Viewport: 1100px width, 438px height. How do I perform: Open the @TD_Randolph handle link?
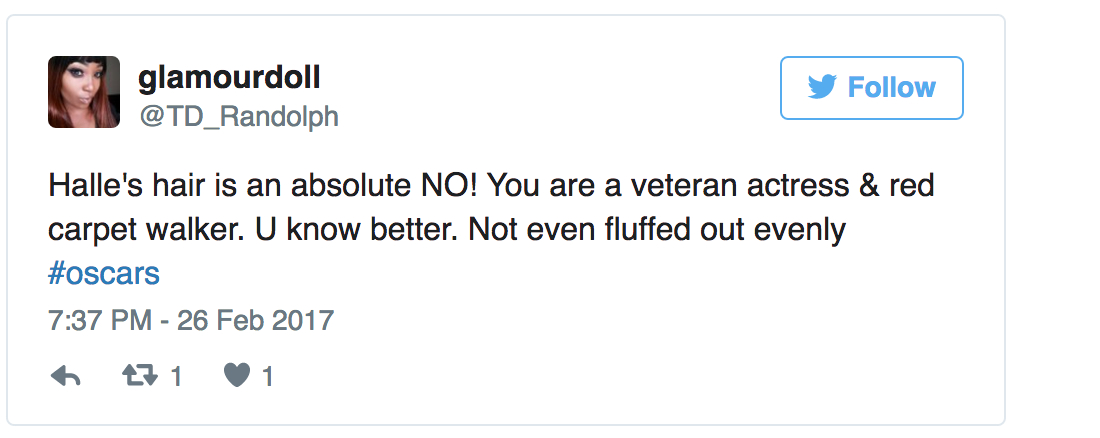click(x=238, y=117)
